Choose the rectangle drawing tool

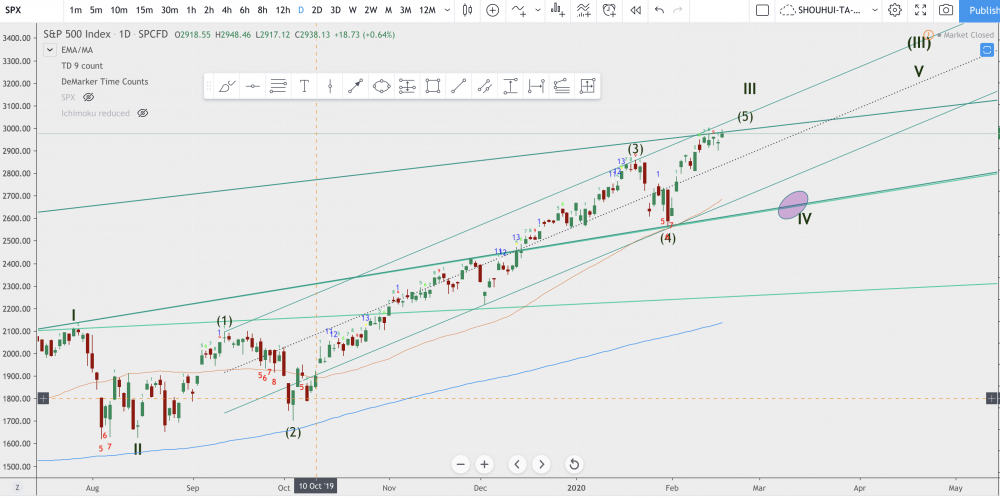433,86
